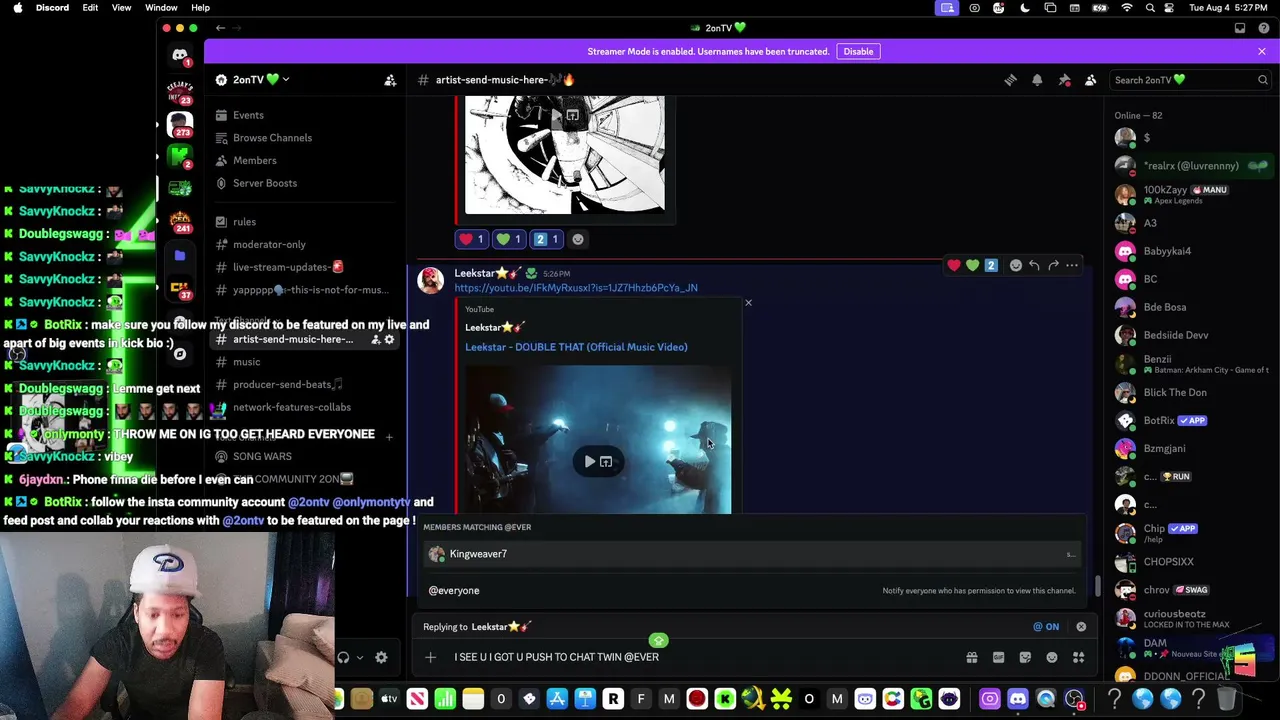Viewport: 1280px width, 720px height.
Task: Open user settings gear
Action: coord(381,657)
